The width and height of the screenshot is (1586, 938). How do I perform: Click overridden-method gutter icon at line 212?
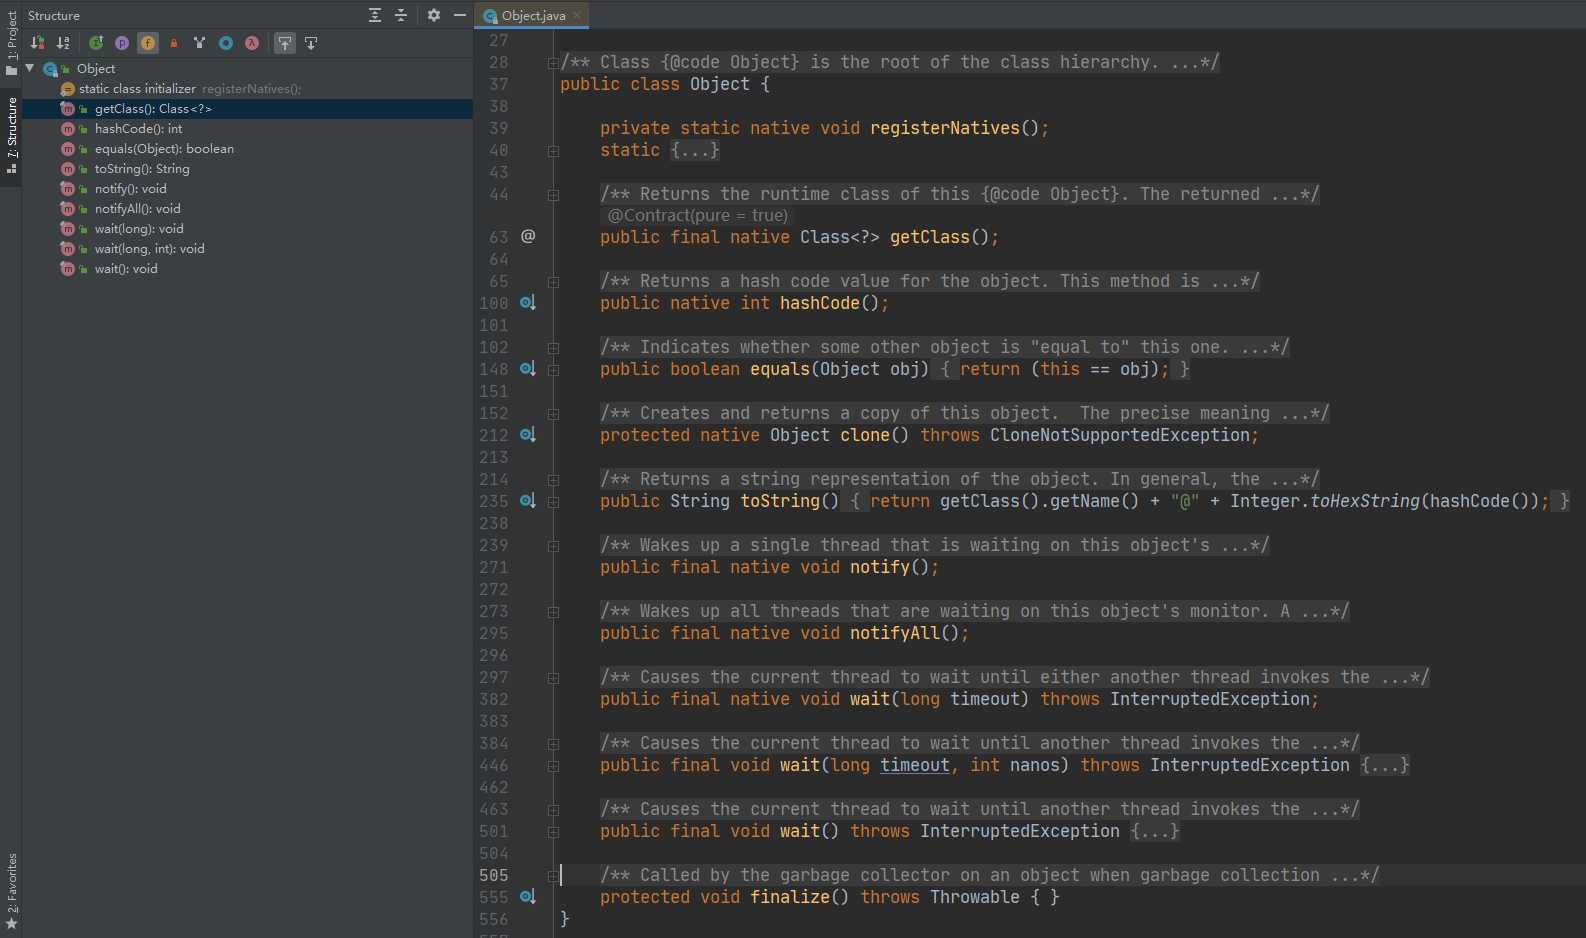pos(528,434)
